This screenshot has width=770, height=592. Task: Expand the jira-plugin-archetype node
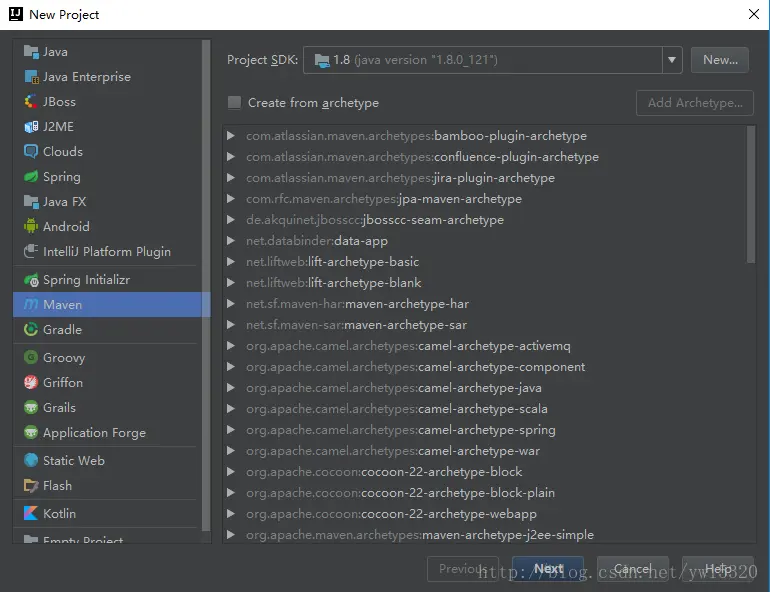pyautogui.click(x=230, y=178)
